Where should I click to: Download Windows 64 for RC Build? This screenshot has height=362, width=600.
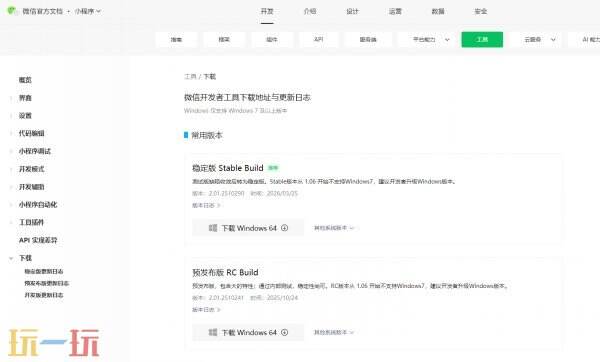point(248,333)
